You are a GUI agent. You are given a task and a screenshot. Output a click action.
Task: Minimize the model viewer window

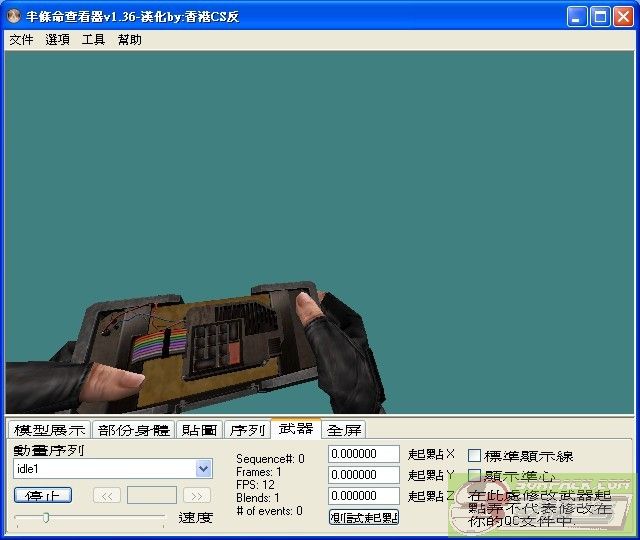pyautogui.click(x=576, y=16)
